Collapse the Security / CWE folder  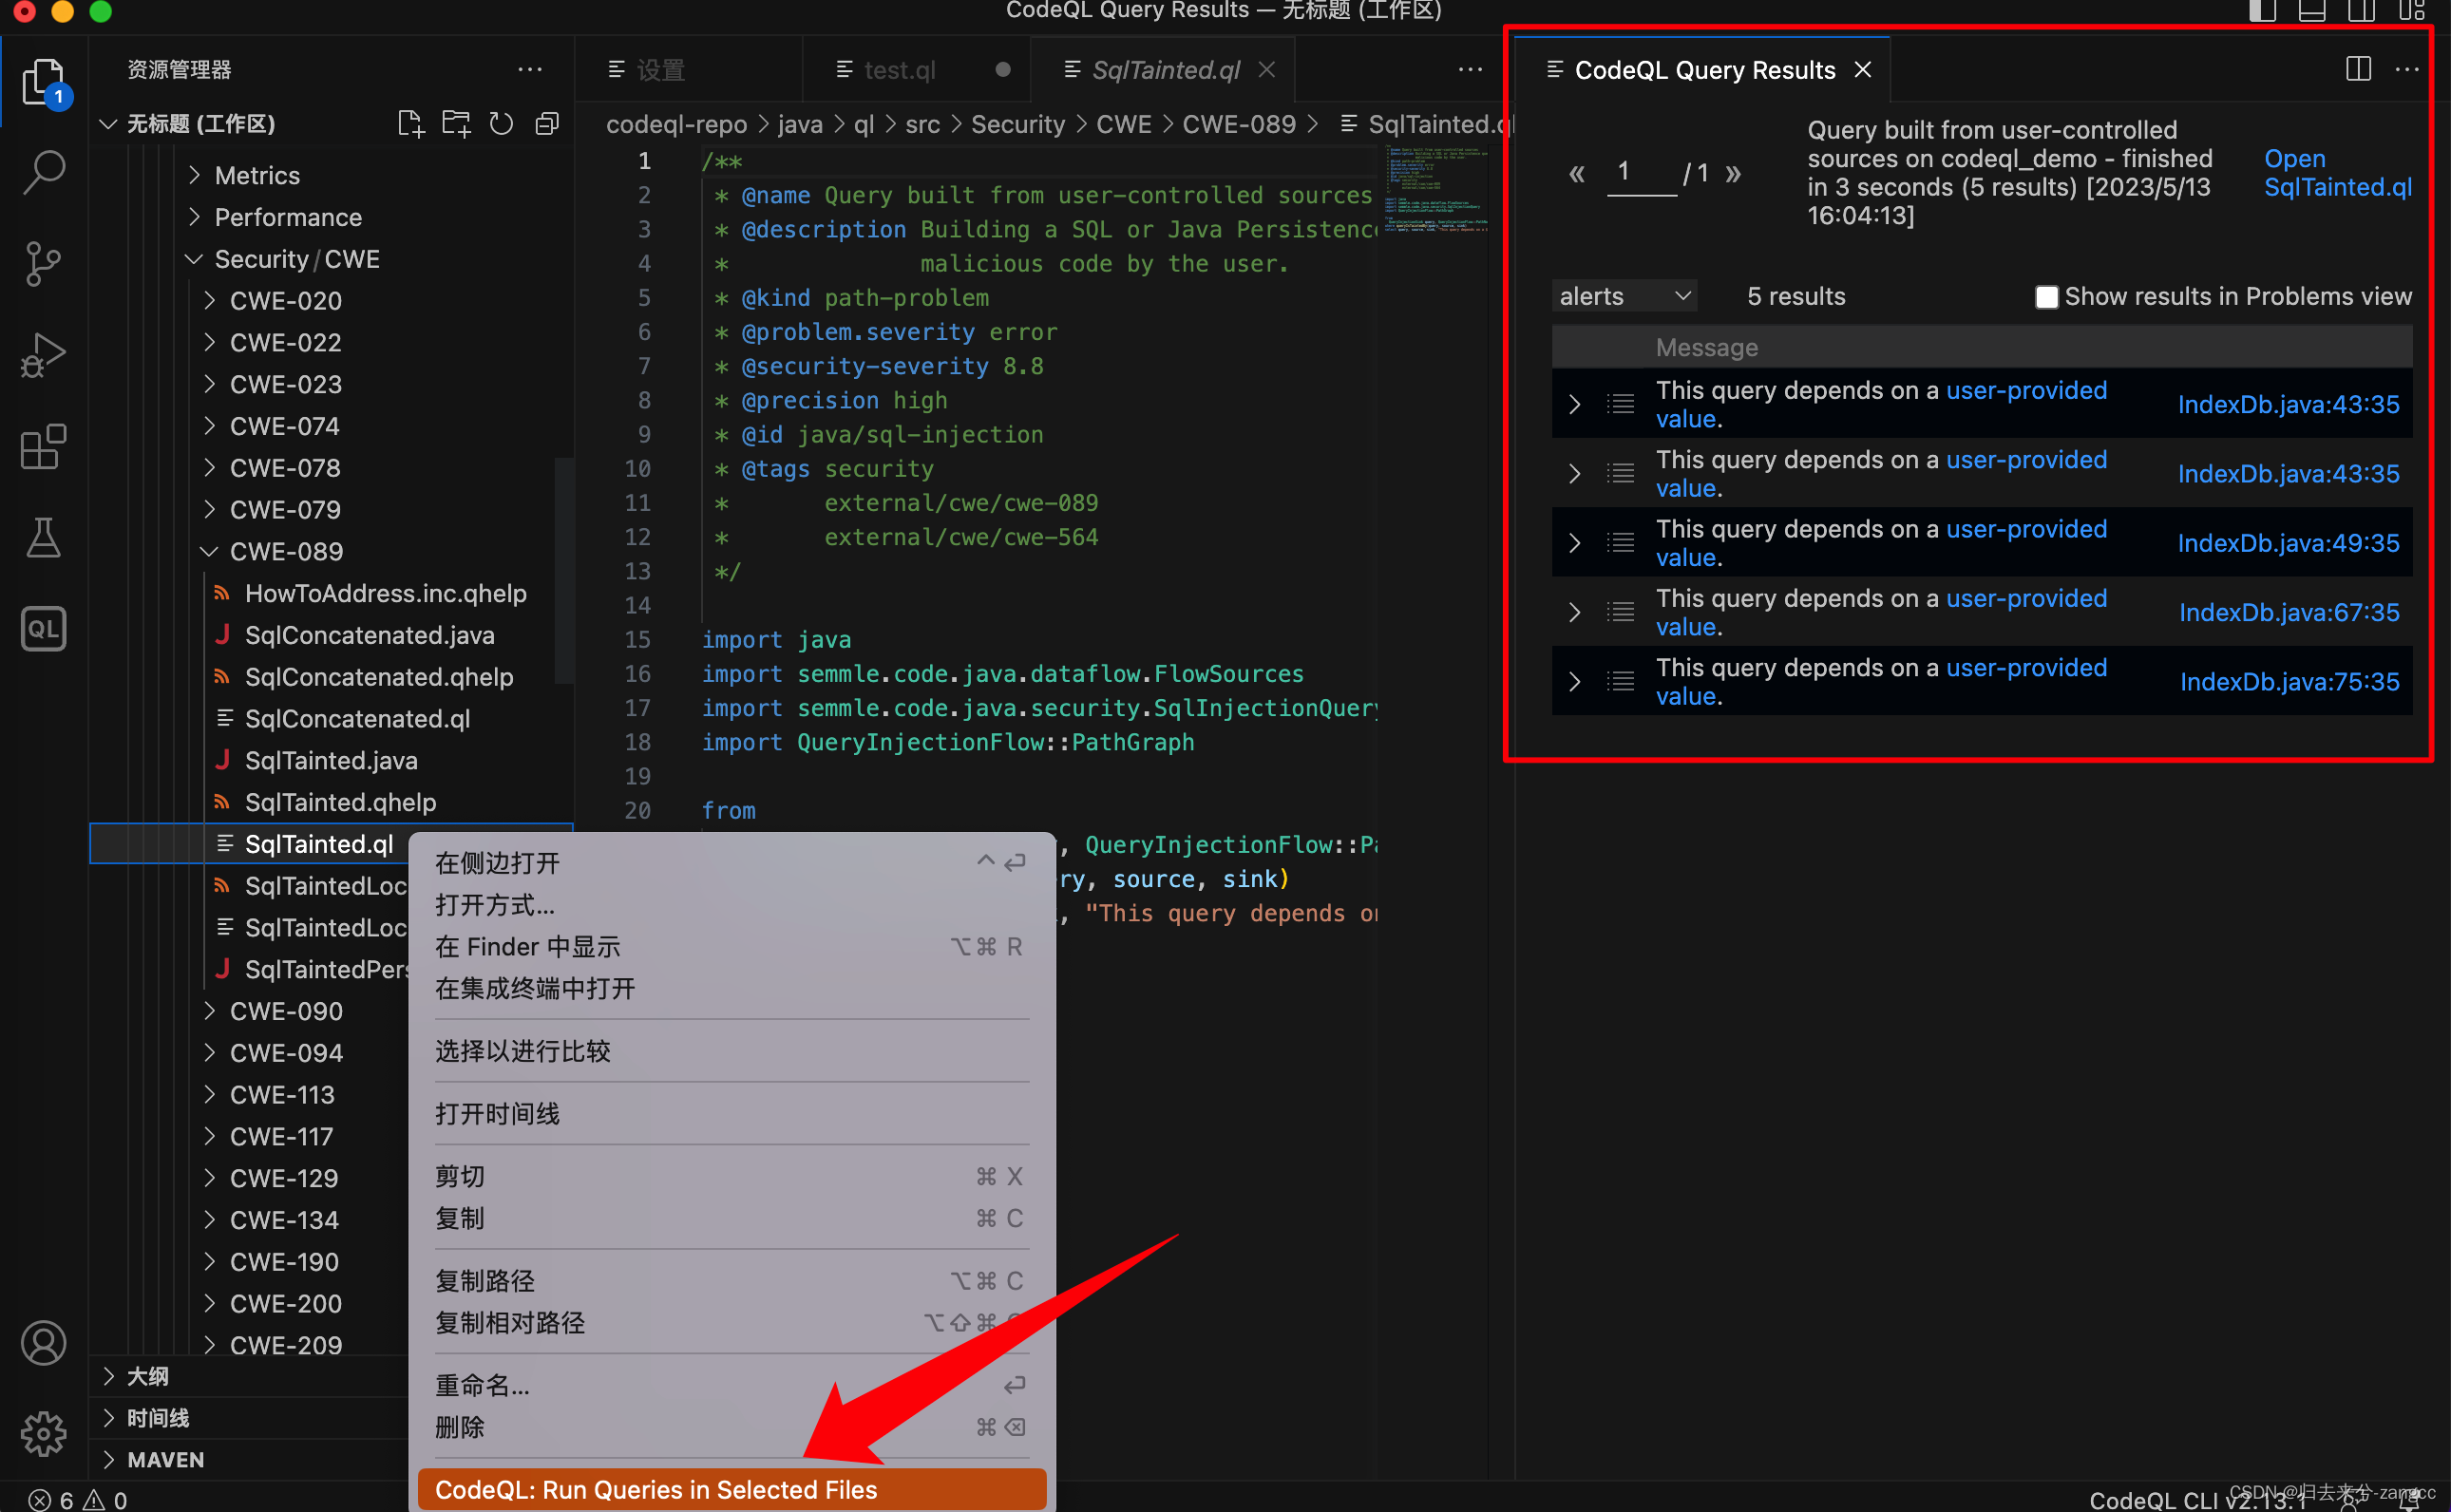(x=194, y=259)
